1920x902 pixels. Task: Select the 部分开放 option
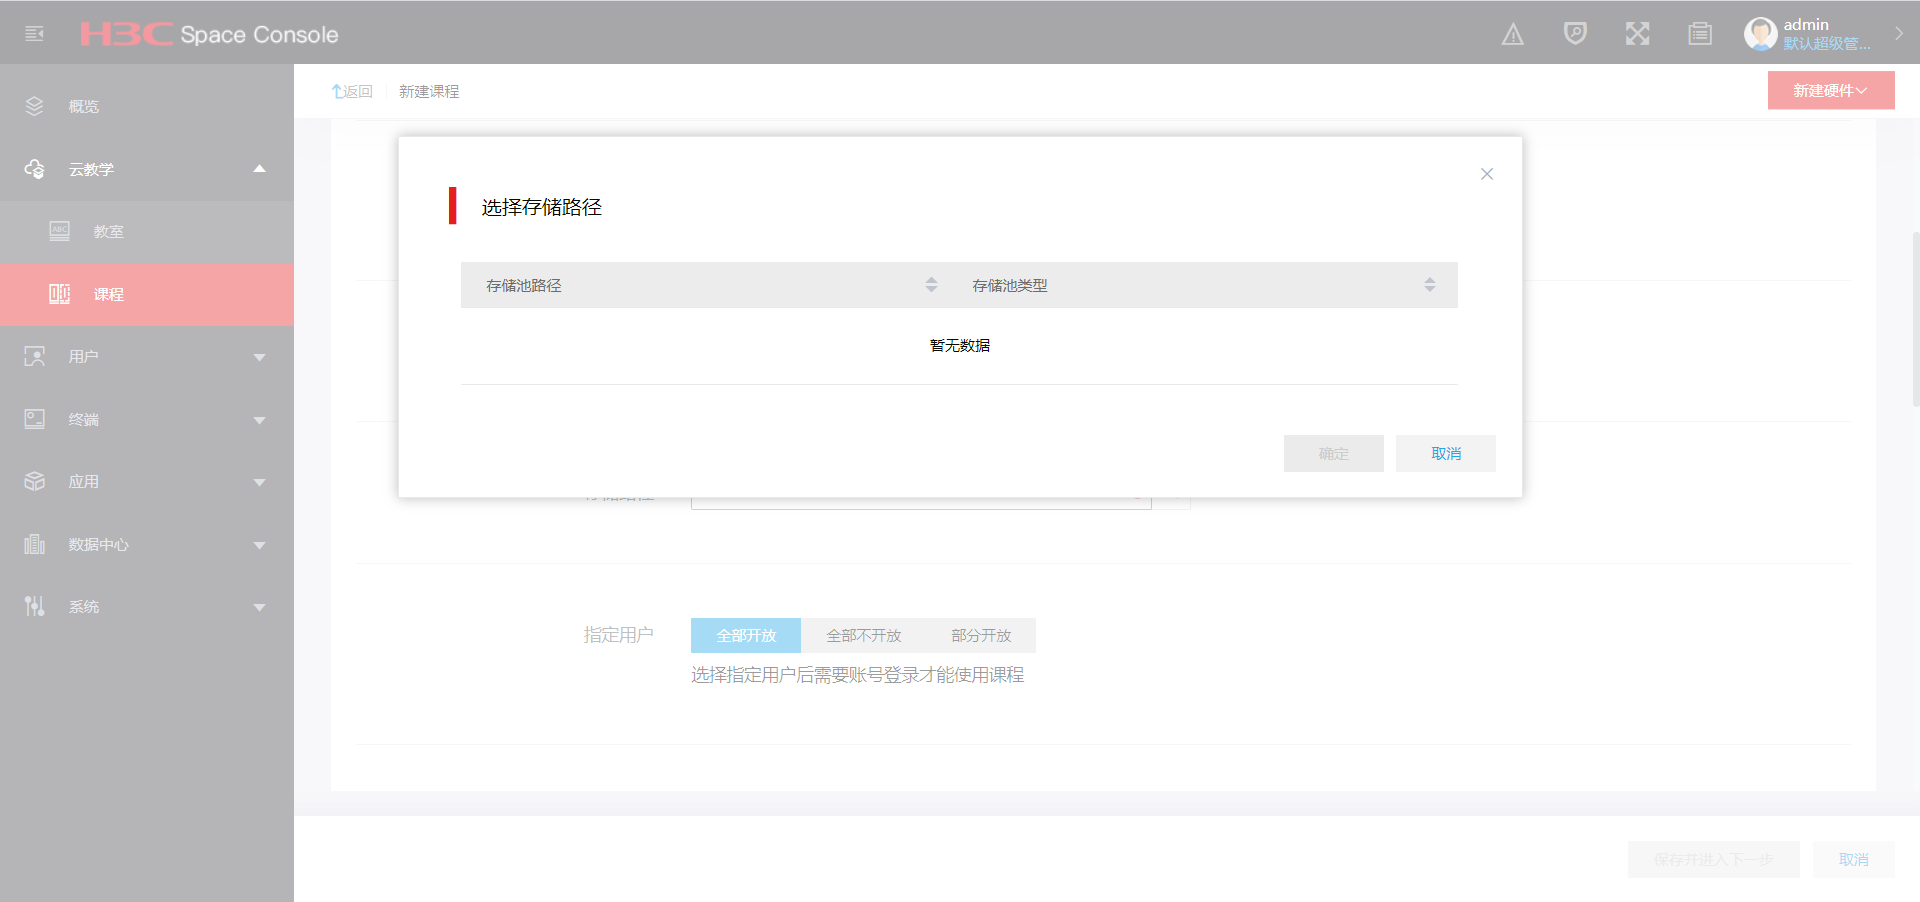pyautogui.click(x=981, y=636)
